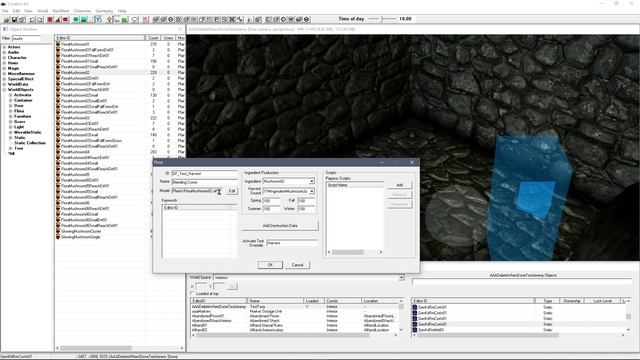Click the landscape editing toolbar icon

[84, 19]
